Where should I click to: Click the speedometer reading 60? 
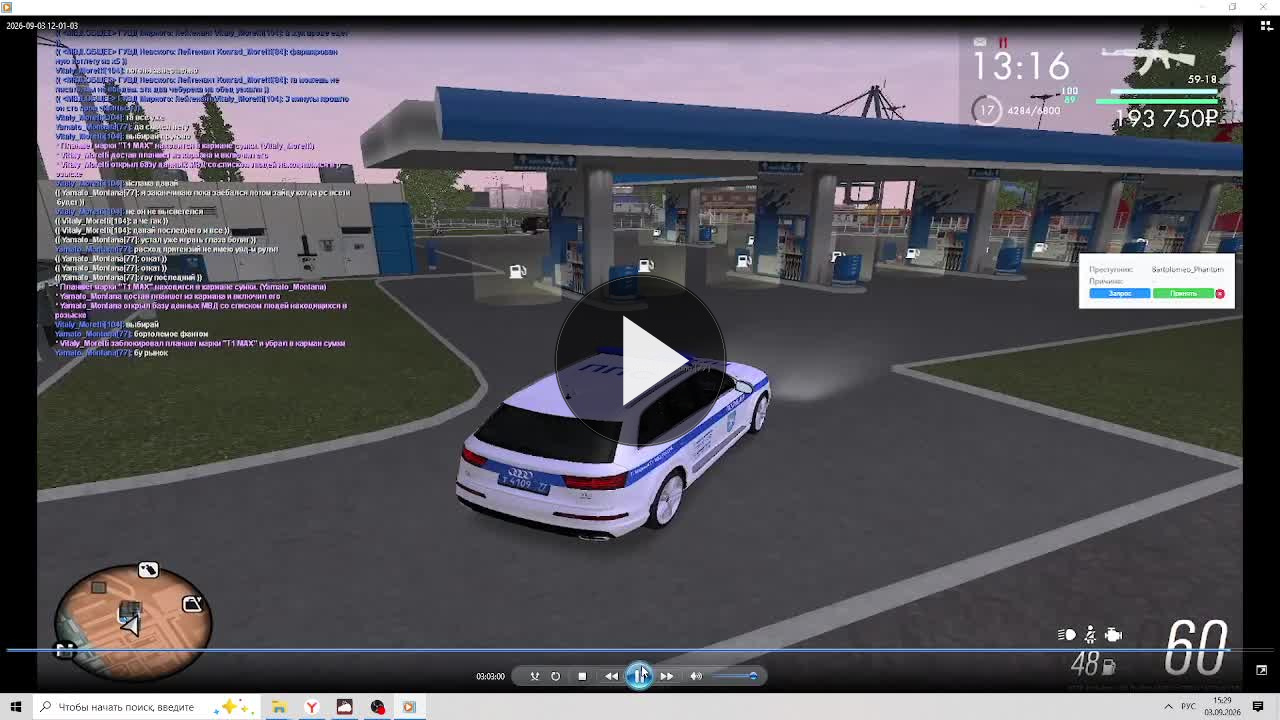click(x=1197, y=648)
